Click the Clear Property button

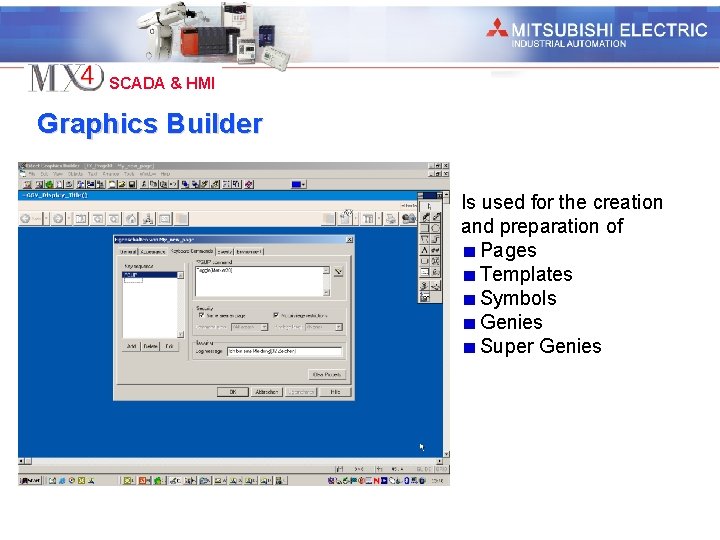click(327, 375)
